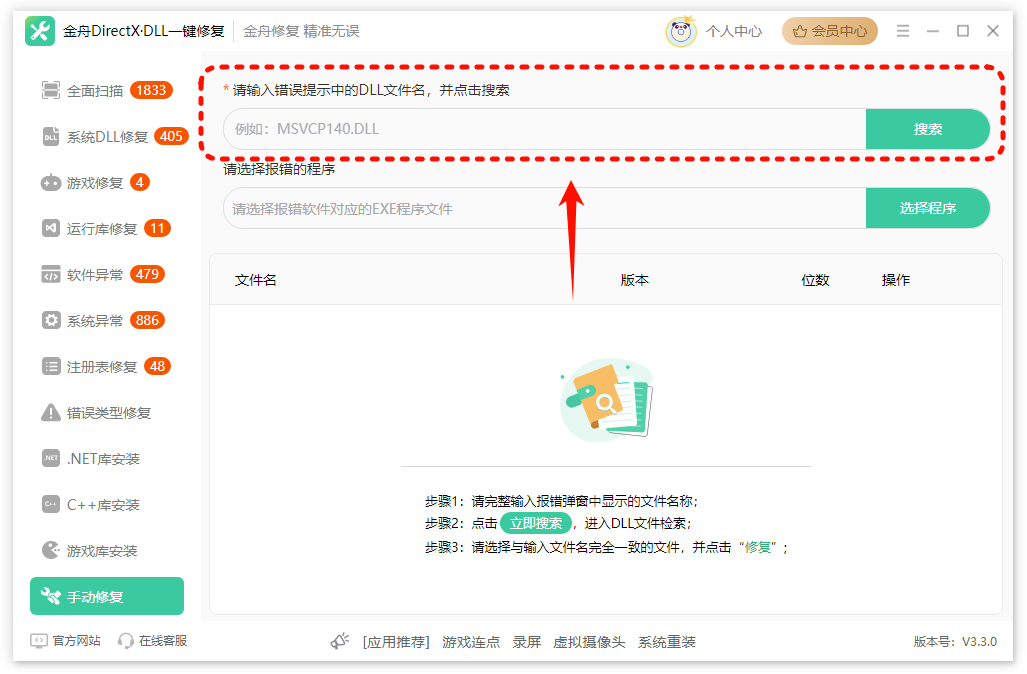Open 错误类型修复 error type repair
Image resolution: width=1027 pixels, height=674 pixels.
click(107, 413)
